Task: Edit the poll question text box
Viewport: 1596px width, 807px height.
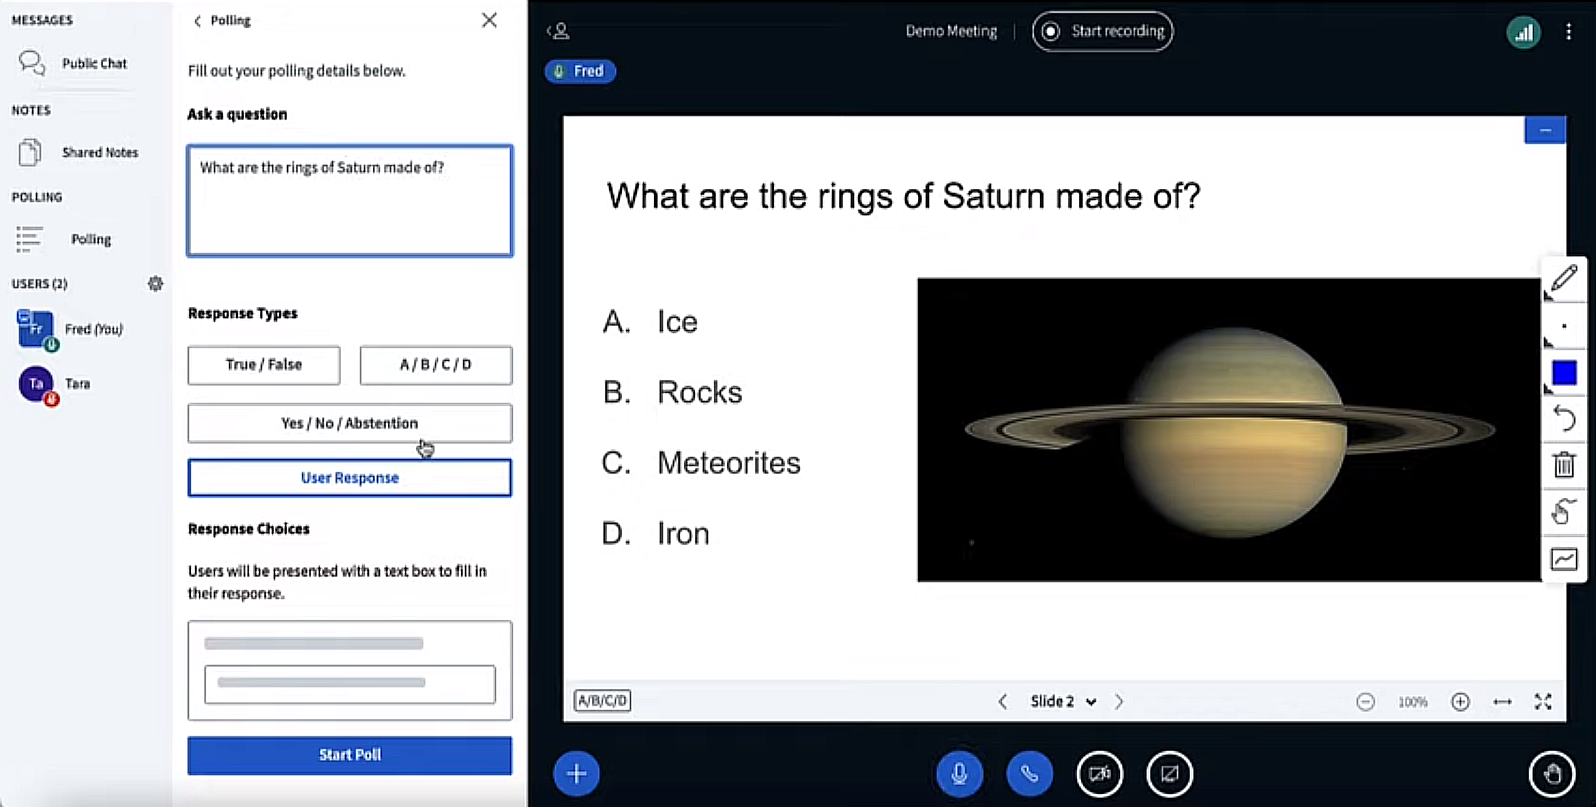Action: click(x=350, y=200)
